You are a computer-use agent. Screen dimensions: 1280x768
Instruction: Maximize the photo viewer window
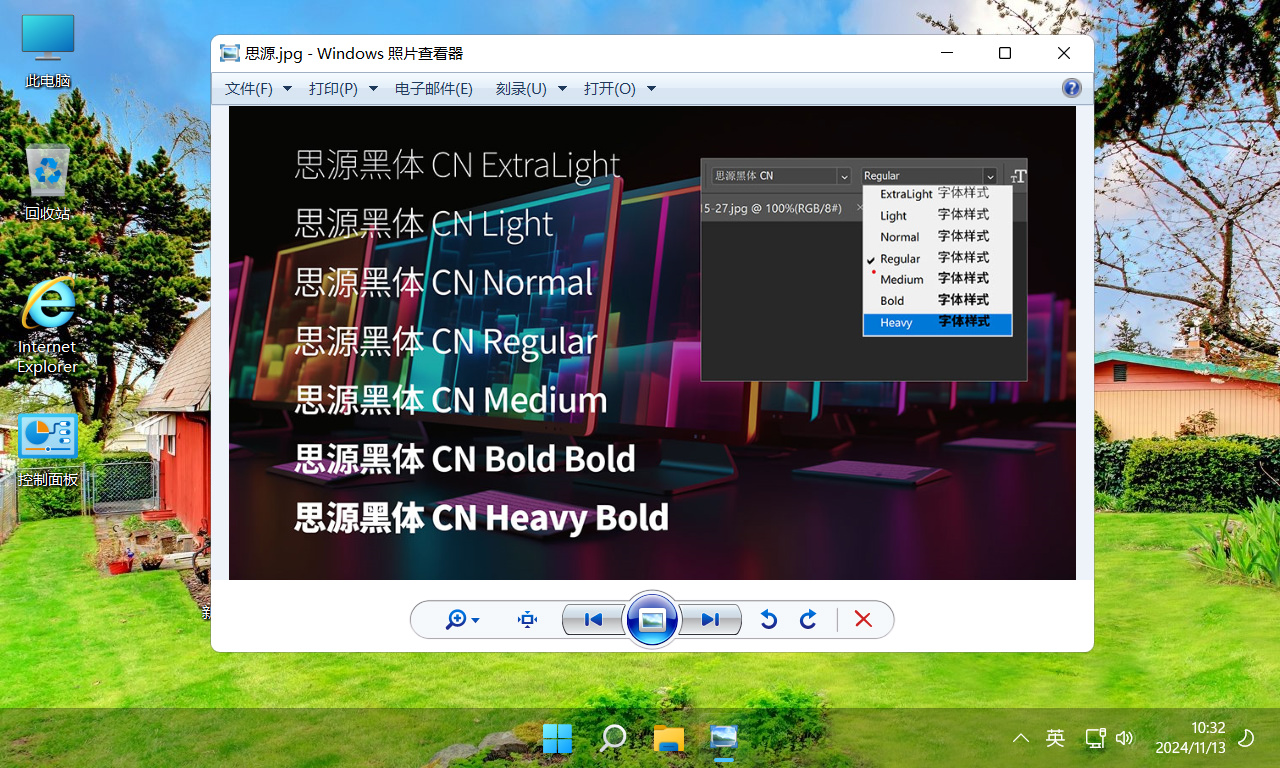(x=1005, y=53)
